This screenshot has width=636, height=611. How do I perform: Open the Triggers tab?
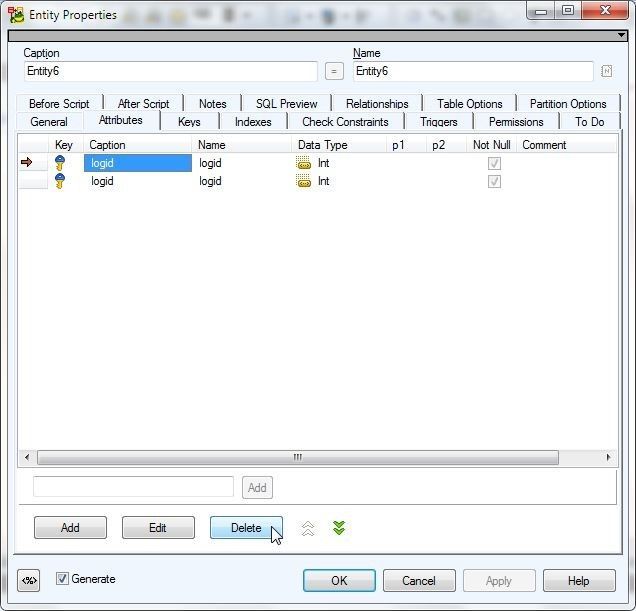[439, 122]
